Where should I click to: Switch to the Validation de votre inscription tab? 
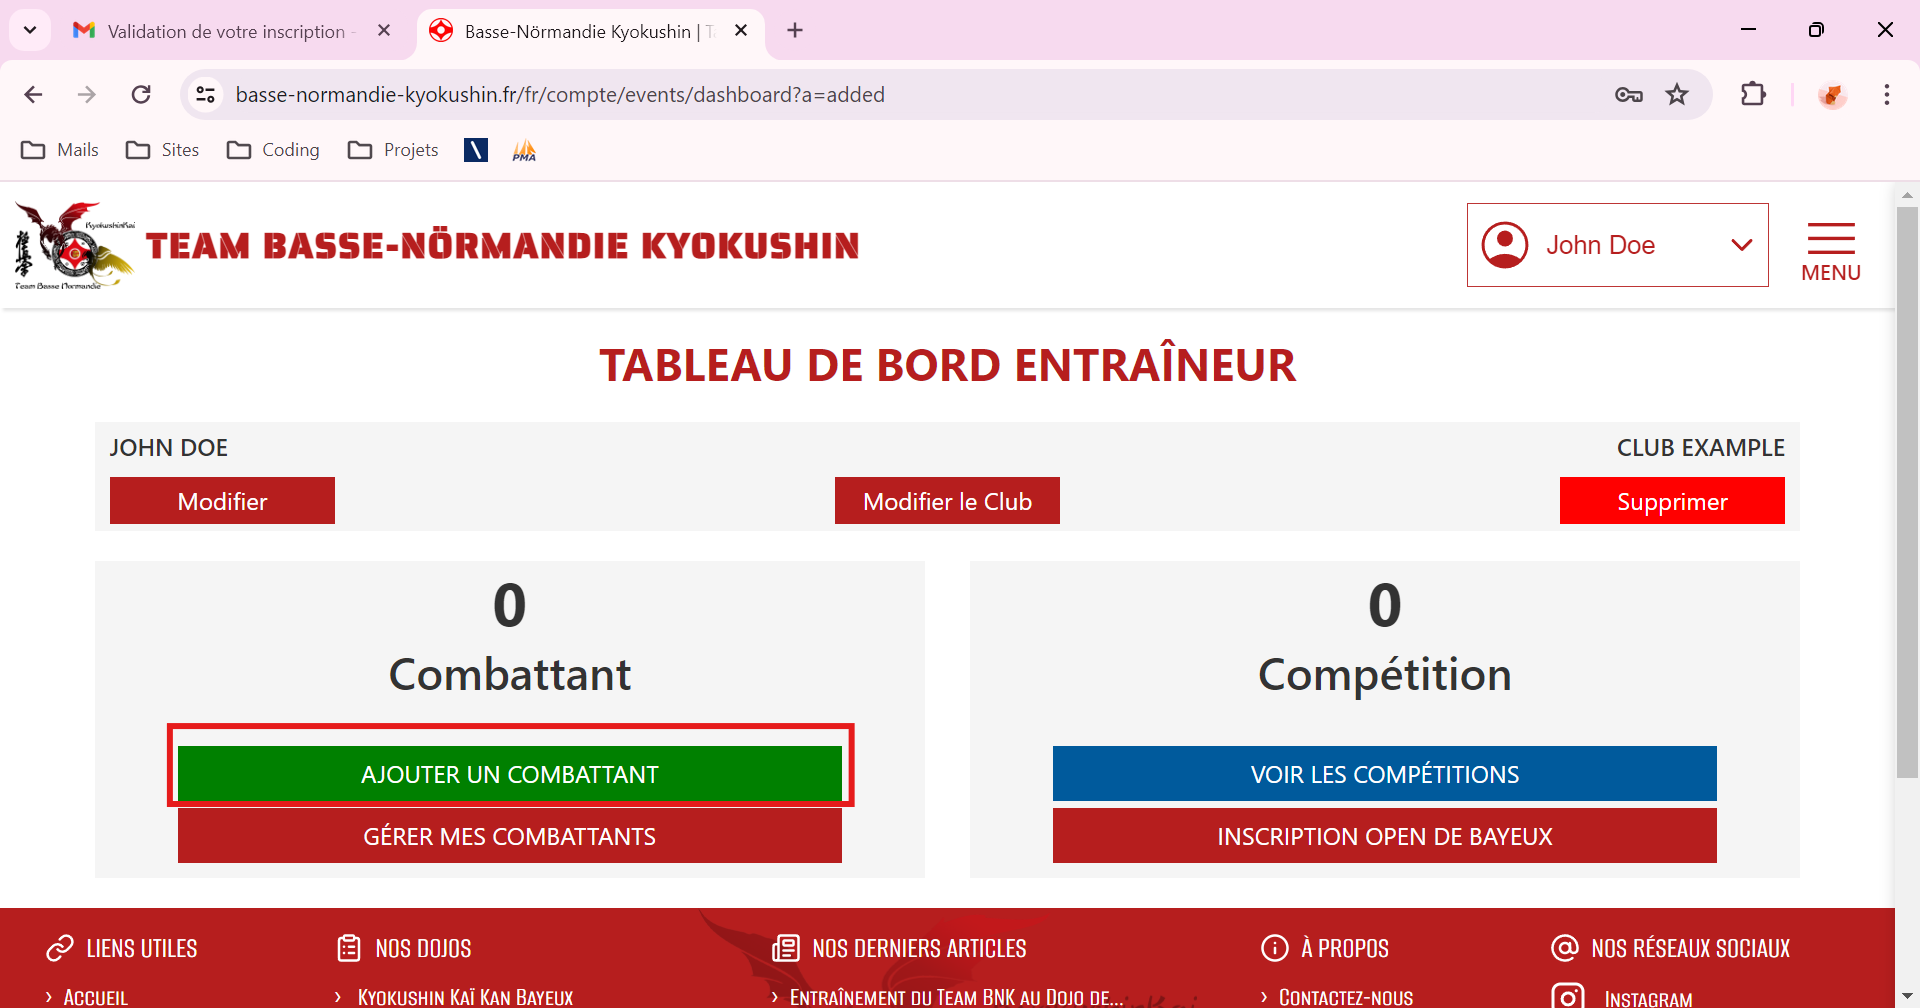pos(226,31)
